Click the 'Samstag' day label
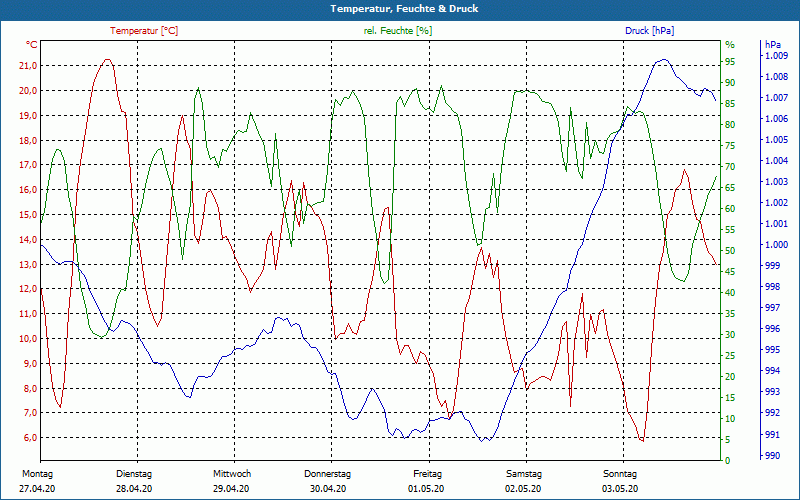The height and width of the screenshot is (500, 800). click(523, 474)
